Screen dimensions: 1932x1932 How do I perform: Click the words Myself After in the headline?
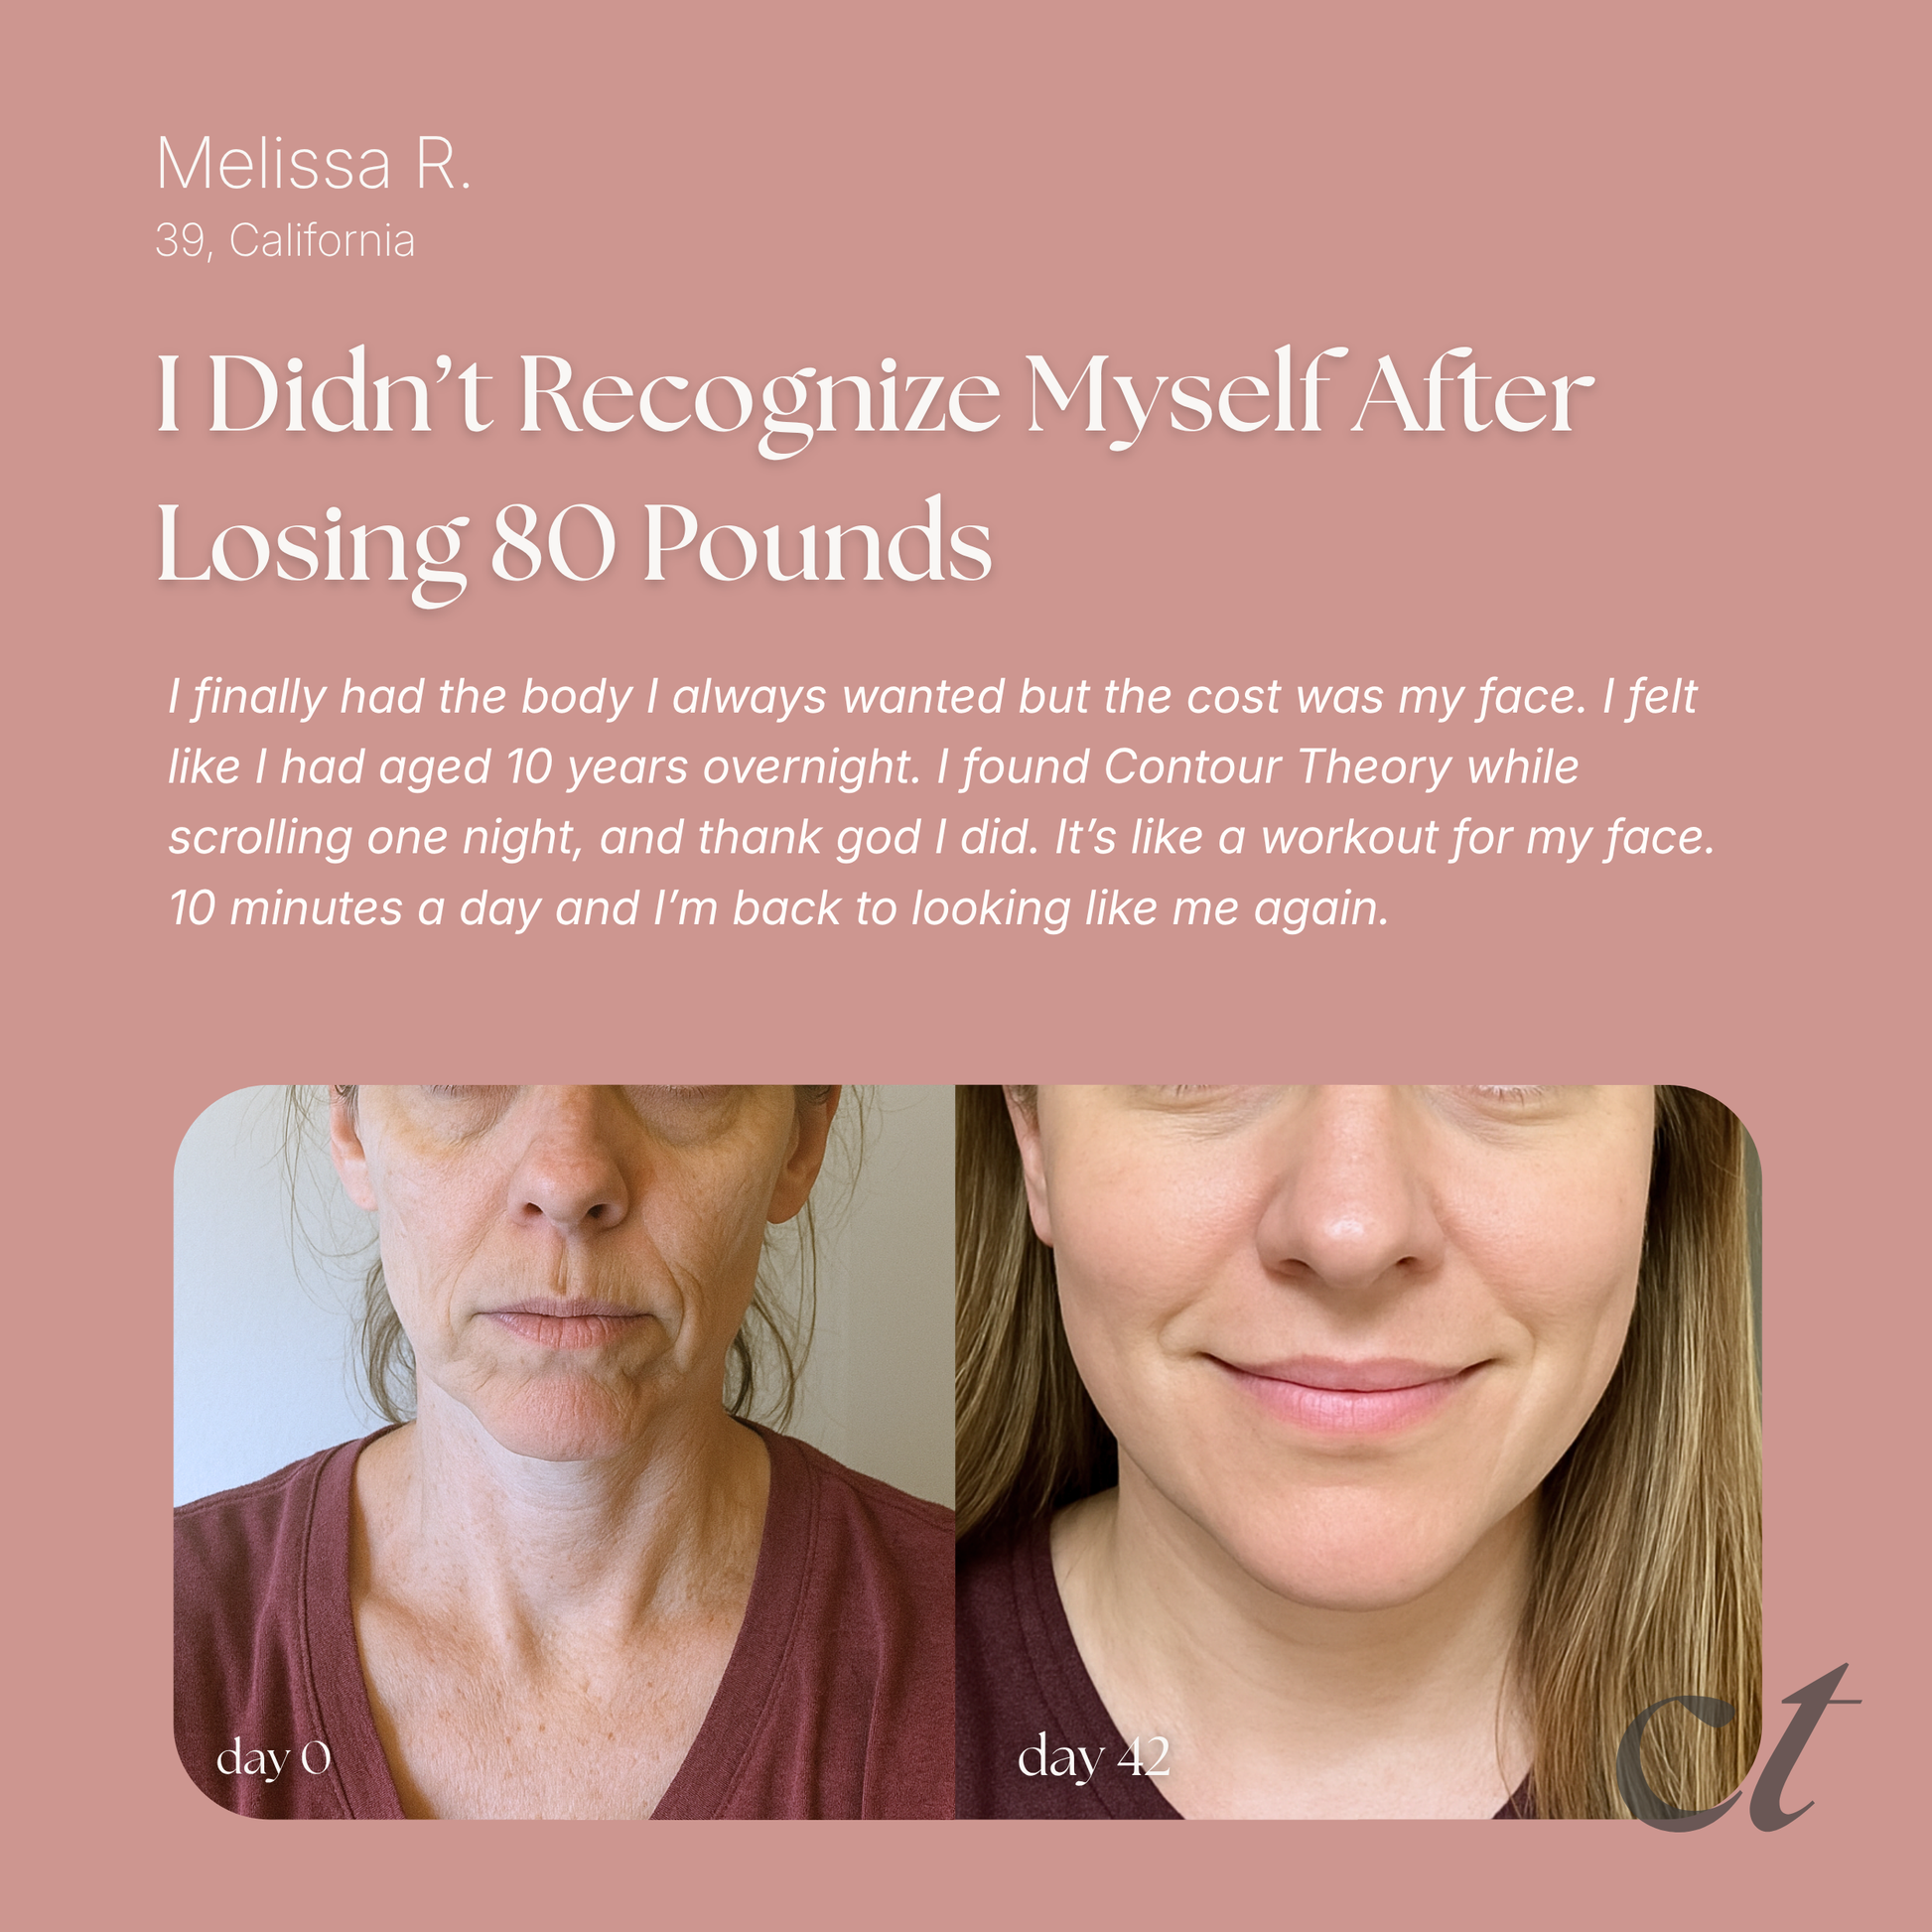pyautogui.click(x=1309, y=398)
